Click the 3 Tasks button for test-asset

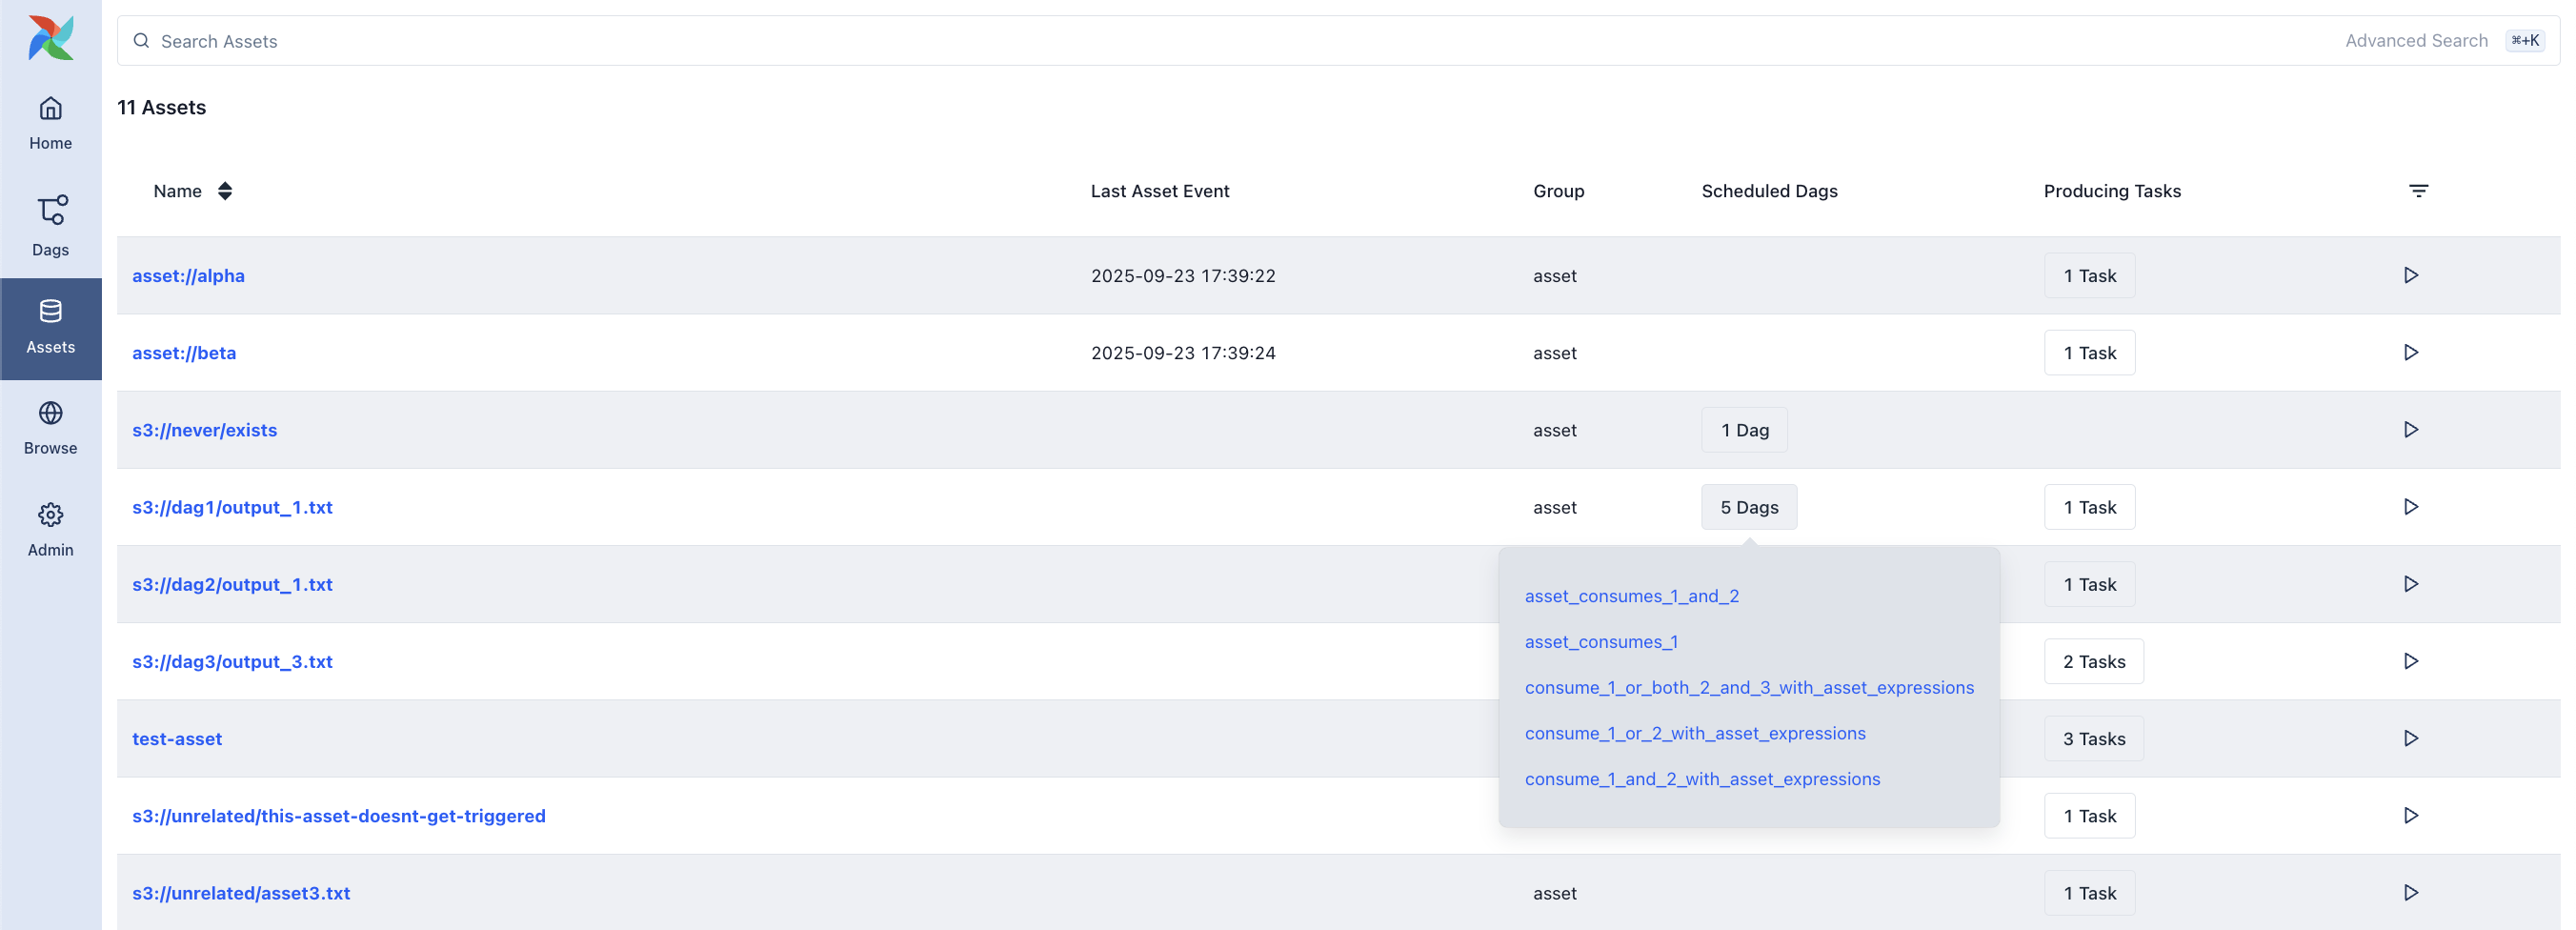pos(2094,738)
